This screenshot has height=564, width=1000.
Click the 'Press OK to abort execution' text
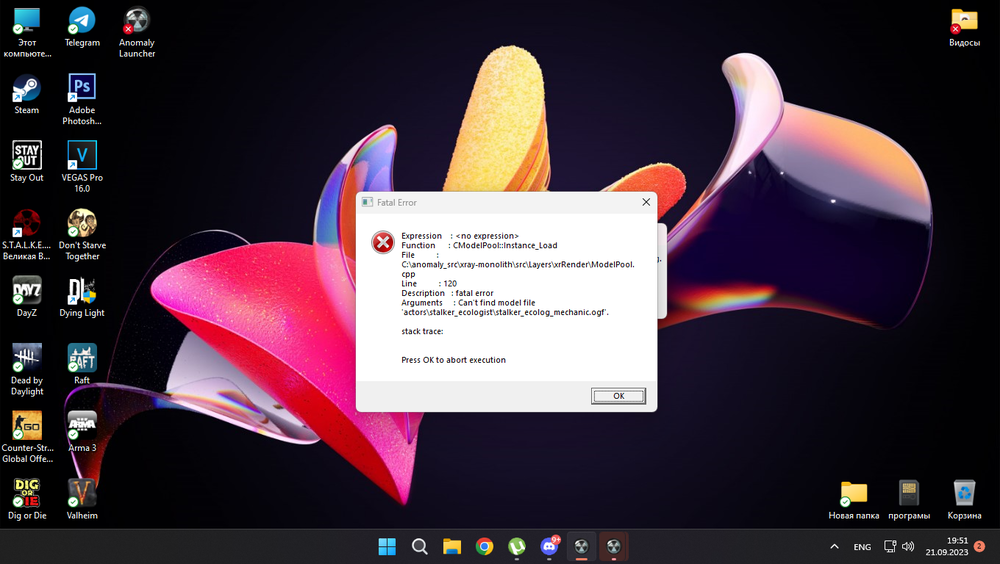pos(453,360)
